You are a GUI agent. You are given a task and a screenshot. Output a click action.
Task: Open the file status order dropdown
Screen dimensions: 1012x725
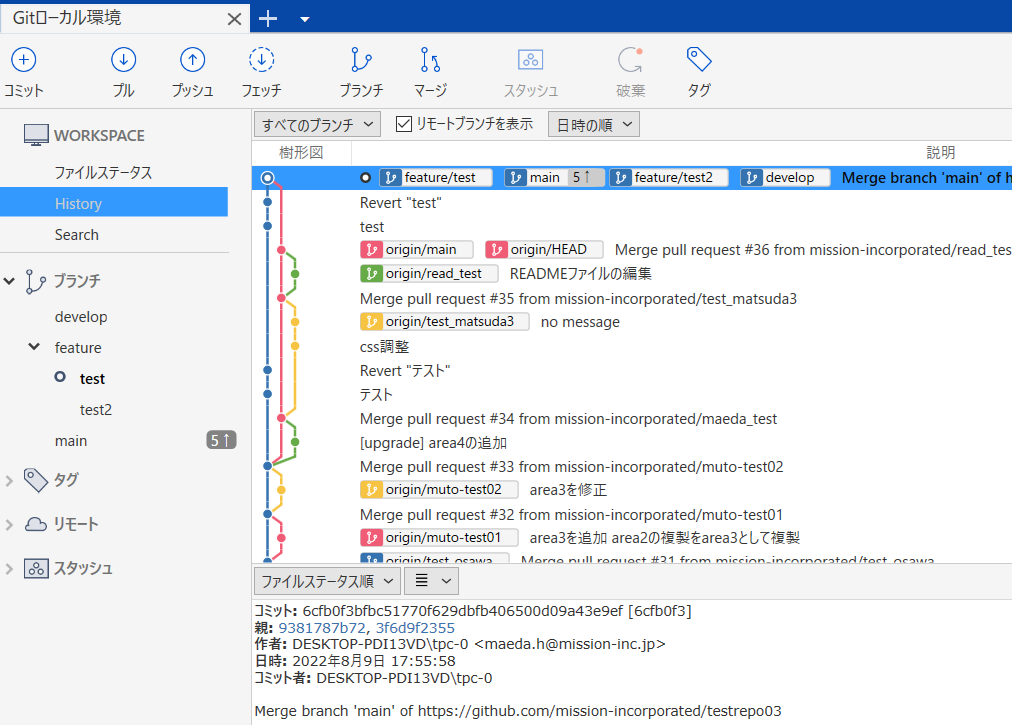(327, 580)
